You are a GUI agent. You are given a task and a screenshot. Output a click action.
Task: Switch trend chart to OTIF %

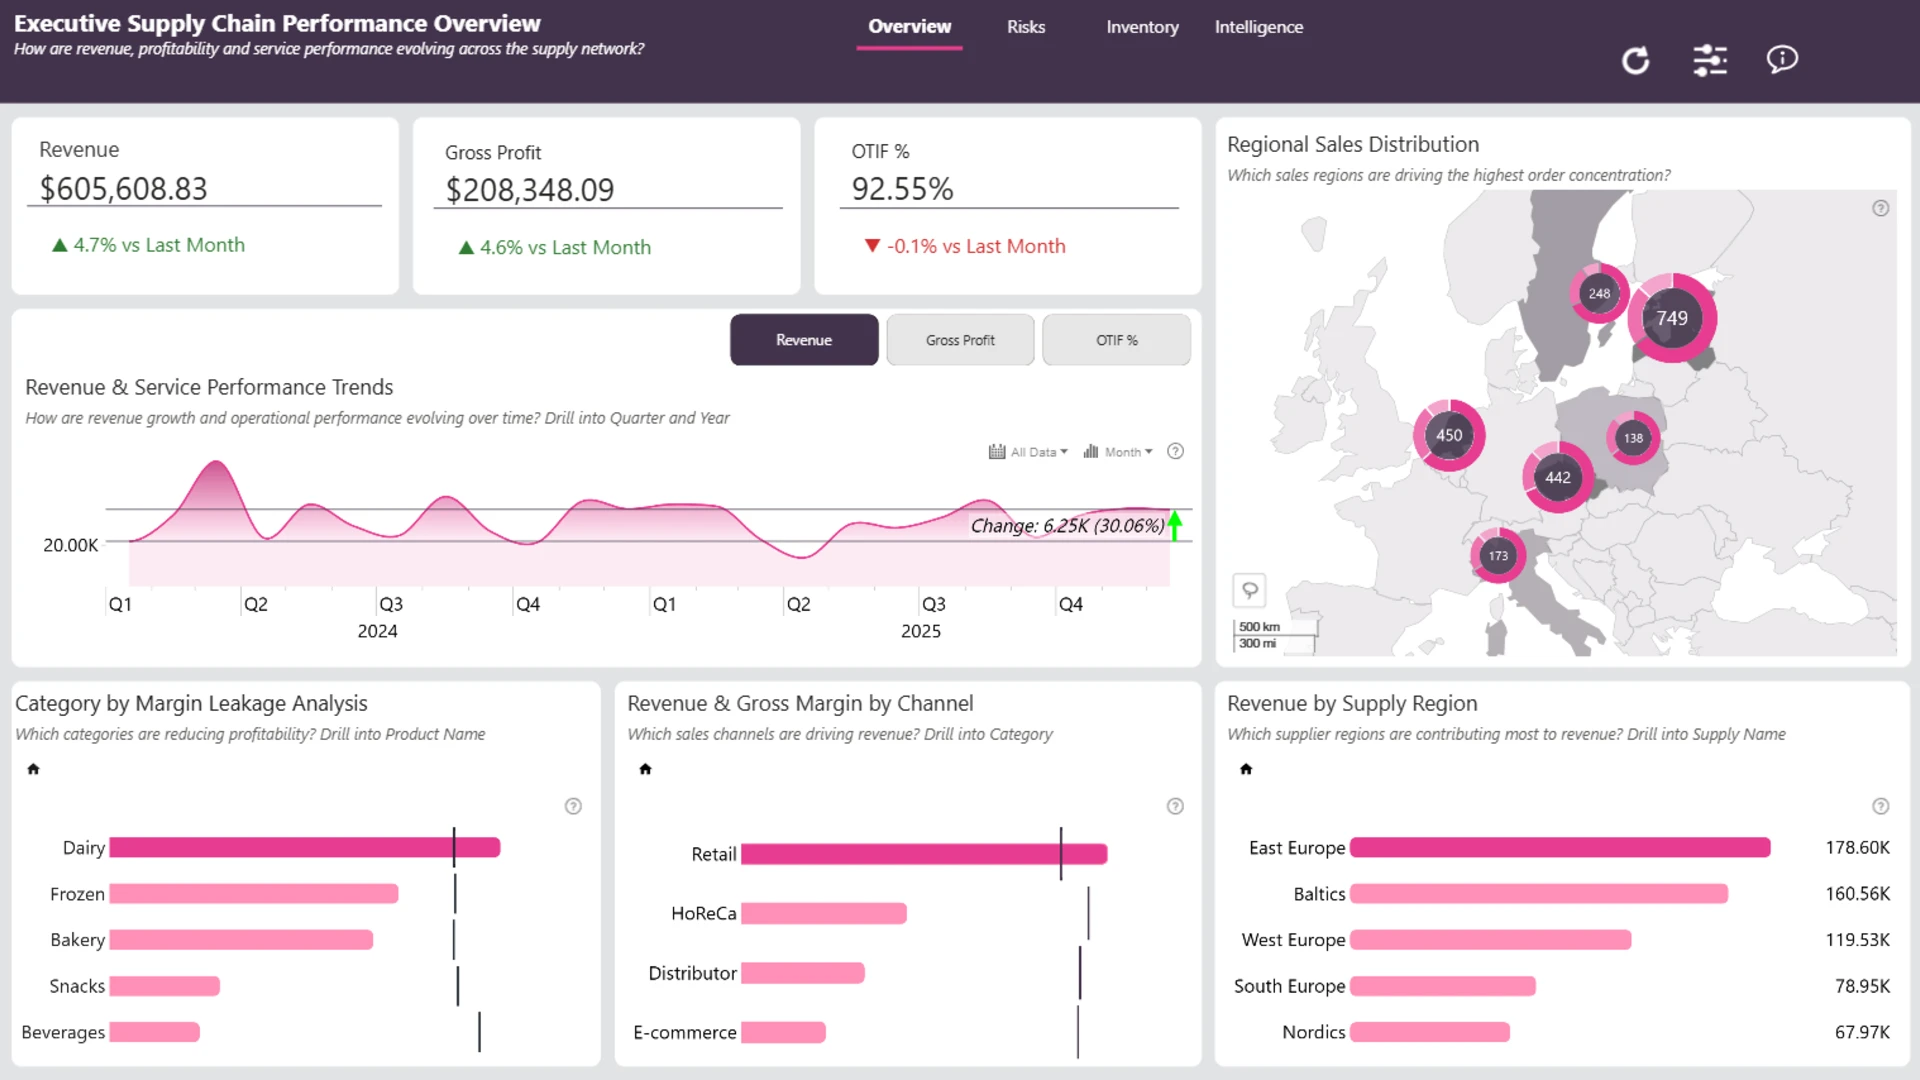pyautogui.click(x=1116, y=340)
